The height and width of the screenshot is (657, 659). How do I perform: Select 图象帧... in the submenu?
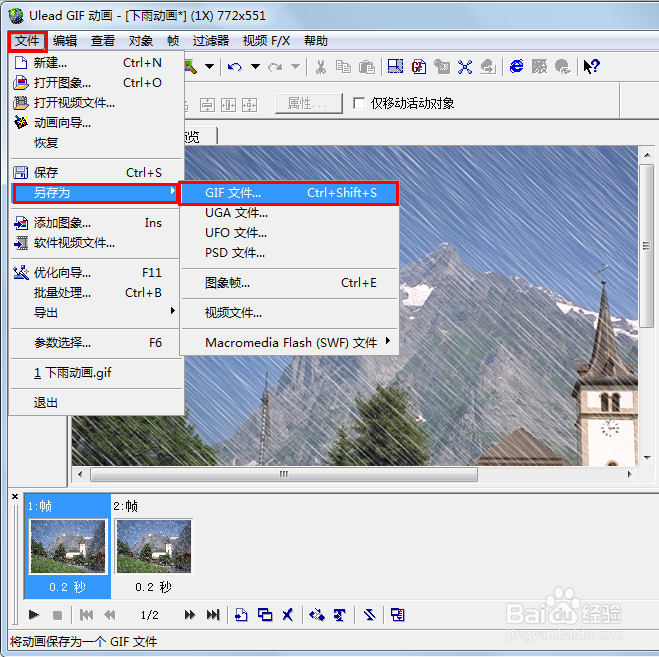pos(290,283)
